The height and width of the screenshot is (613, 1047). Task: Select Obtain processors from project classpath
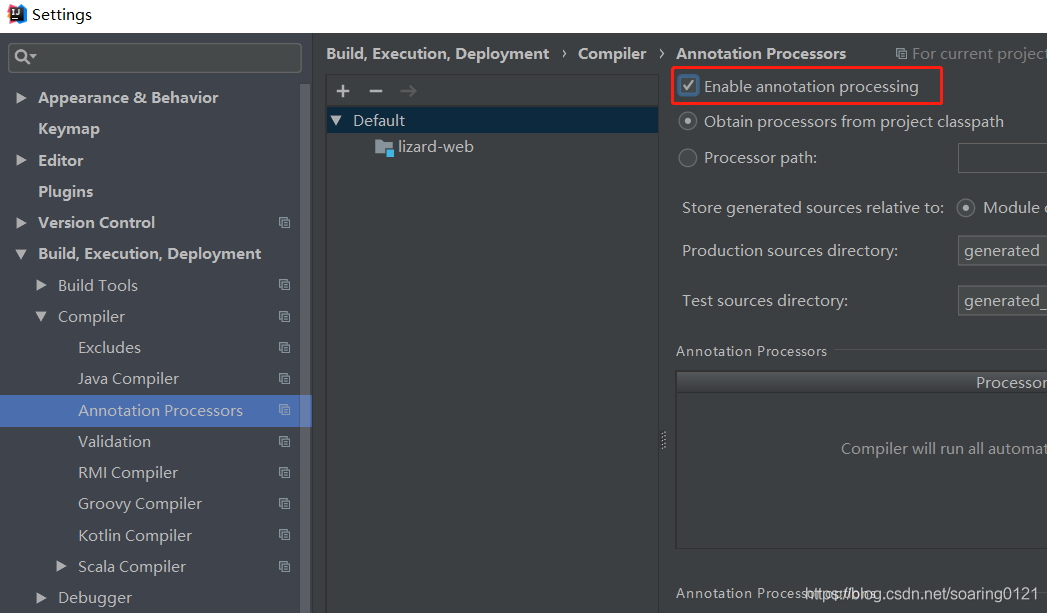pyautogui.click(x=688, y=122)
